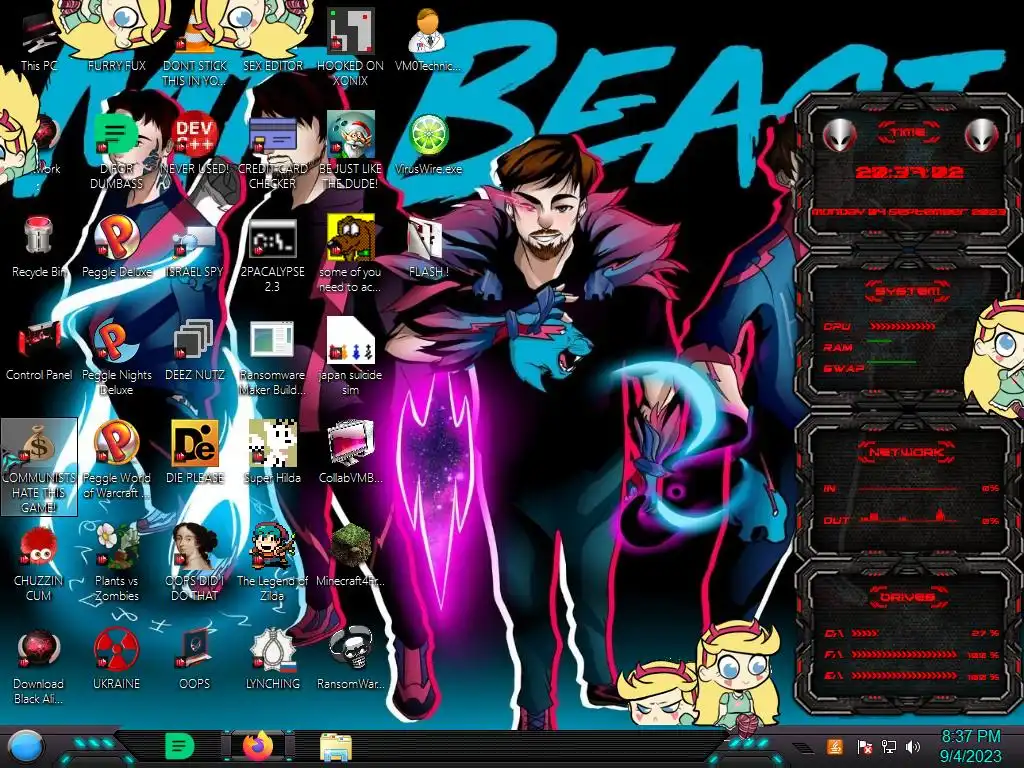The image size is (1024, 768).
Task: Open the CREDIT CARD CHECKER icon
Action: 272,151
